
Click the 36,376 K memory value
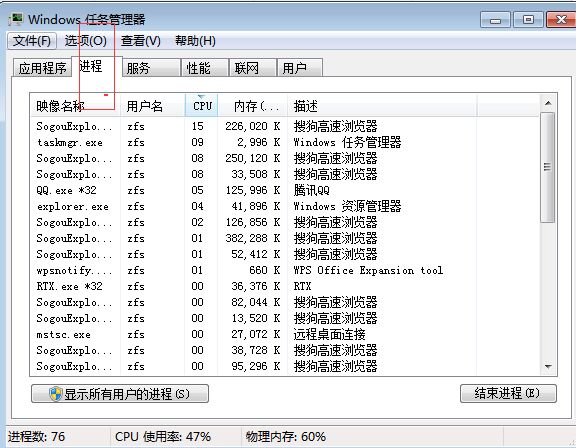(256, 286)
